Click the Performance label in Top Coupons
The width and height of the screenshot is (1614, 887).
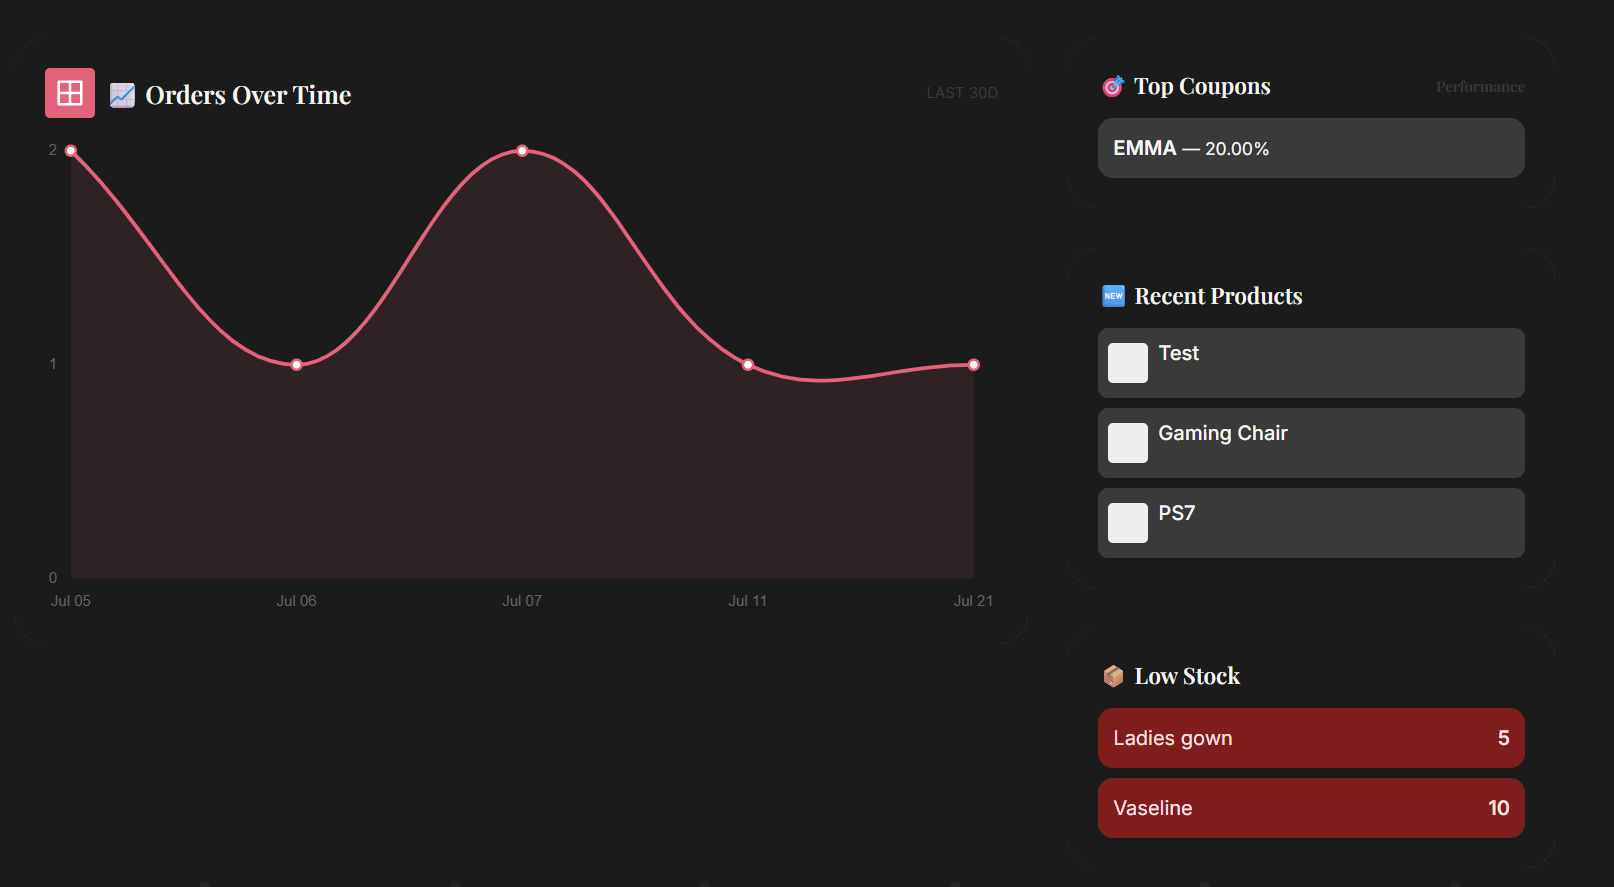point(1479,87)
